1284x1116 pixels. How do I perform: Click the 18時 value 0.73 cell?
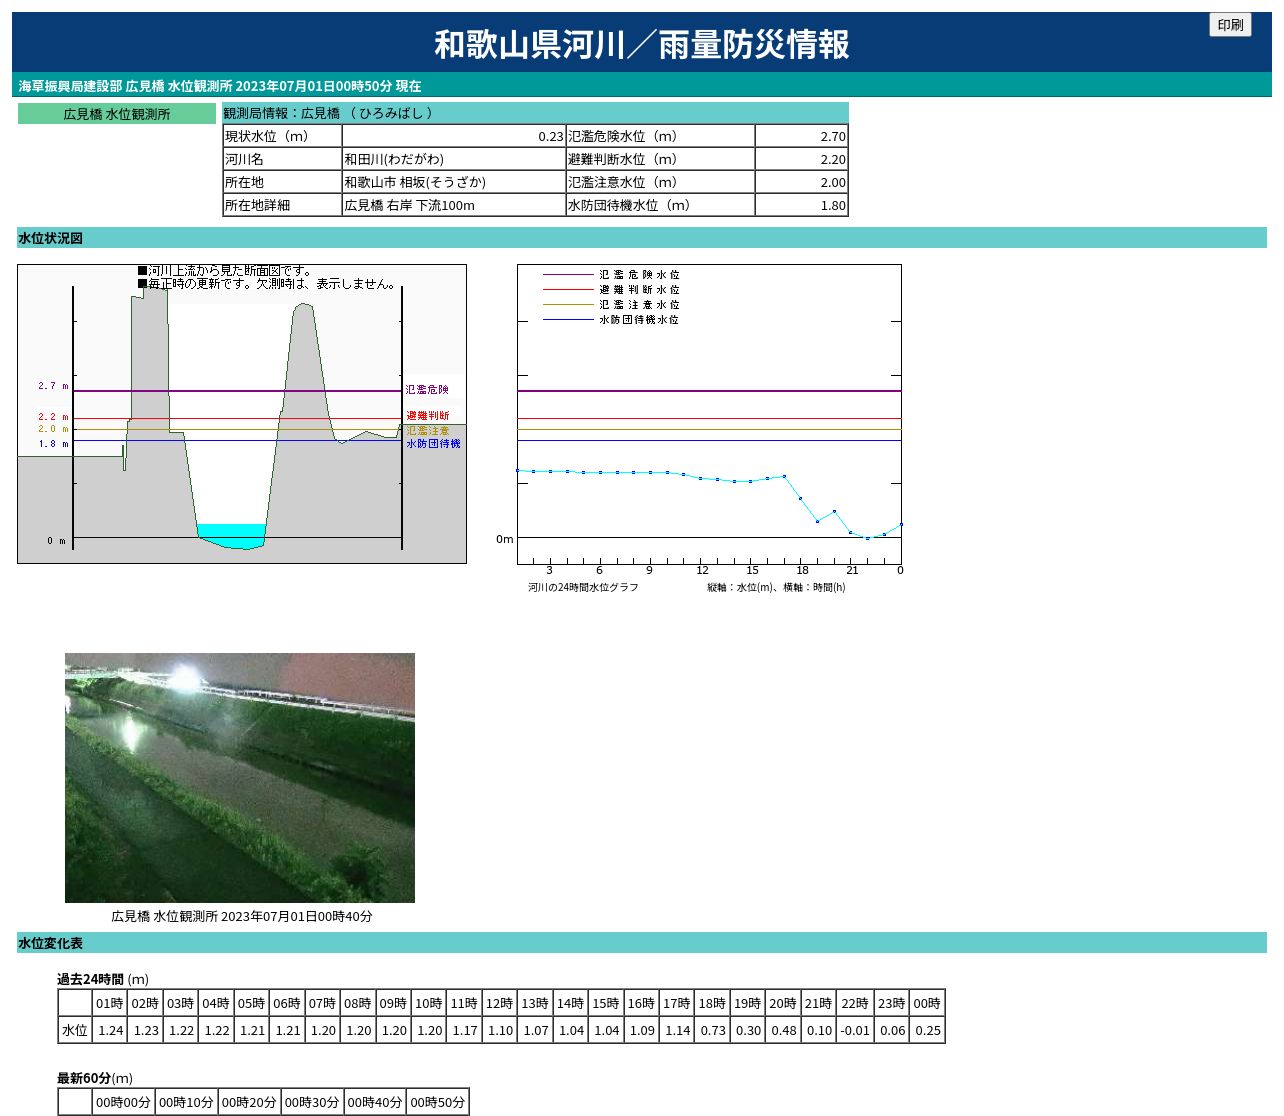713,1030
